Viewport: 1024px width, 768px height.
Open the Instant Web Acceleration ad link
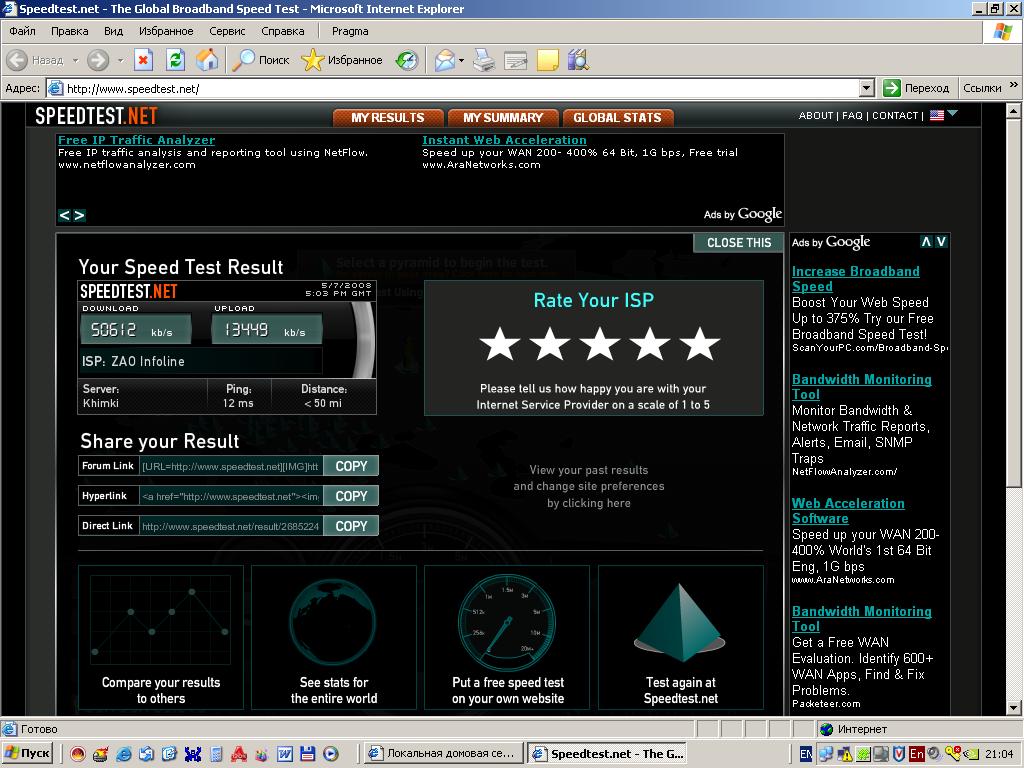tap(504, 140)
